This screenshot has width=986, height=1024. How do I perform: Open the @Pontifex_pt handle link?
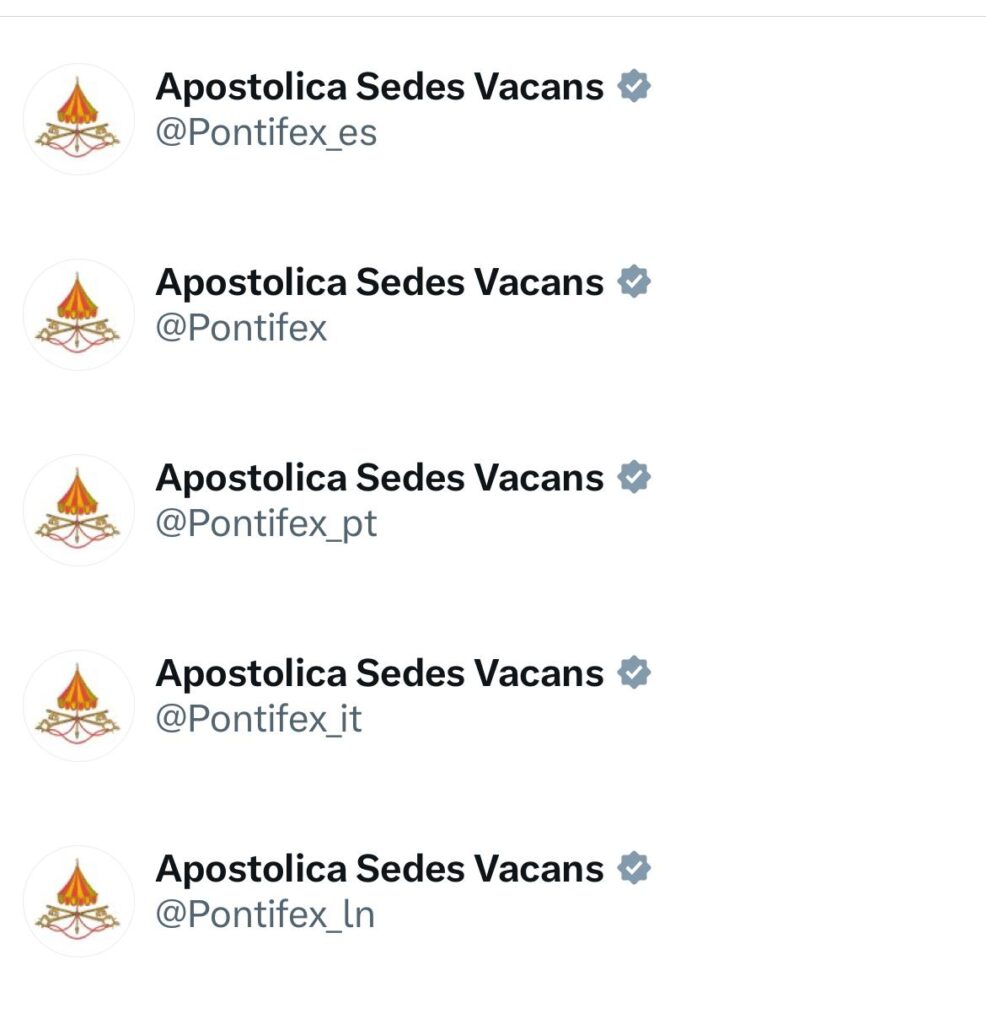(x=266, y=524)
